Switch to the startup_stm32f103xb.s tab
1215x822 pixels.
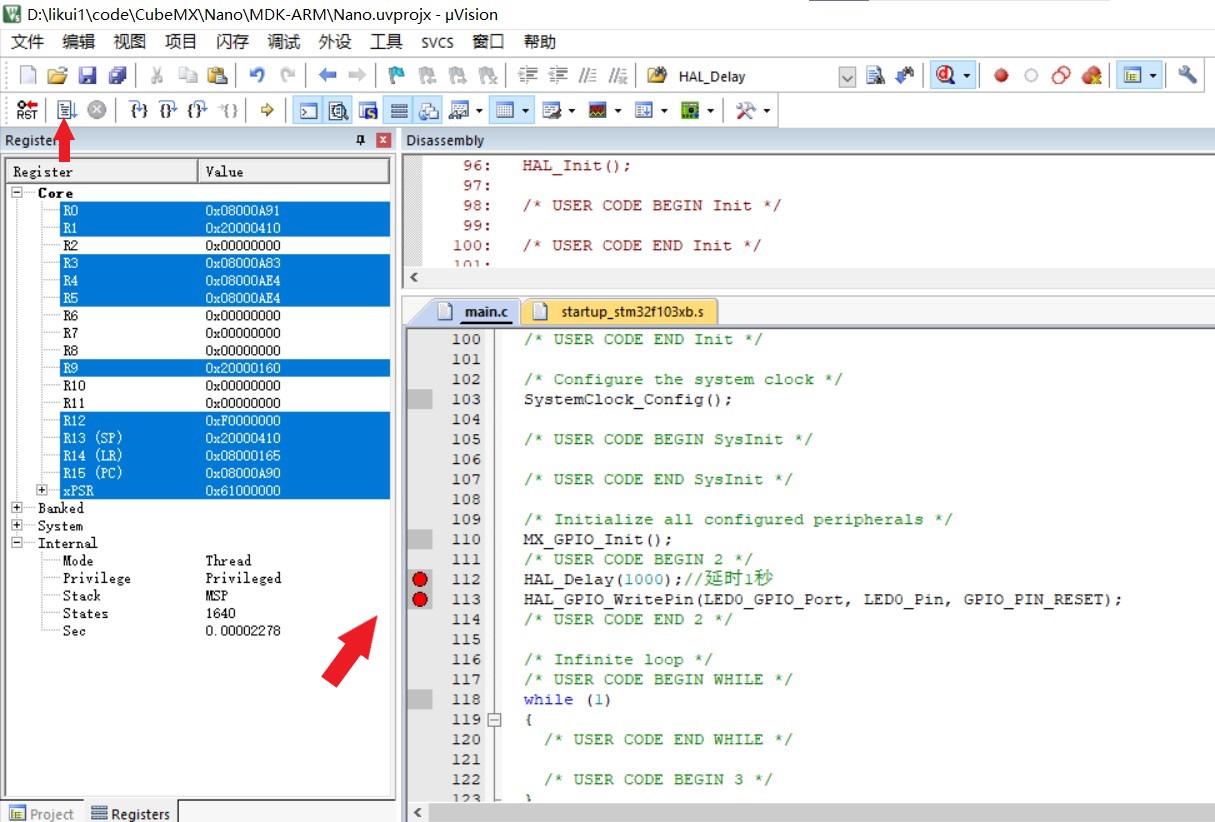coord(619,312)
